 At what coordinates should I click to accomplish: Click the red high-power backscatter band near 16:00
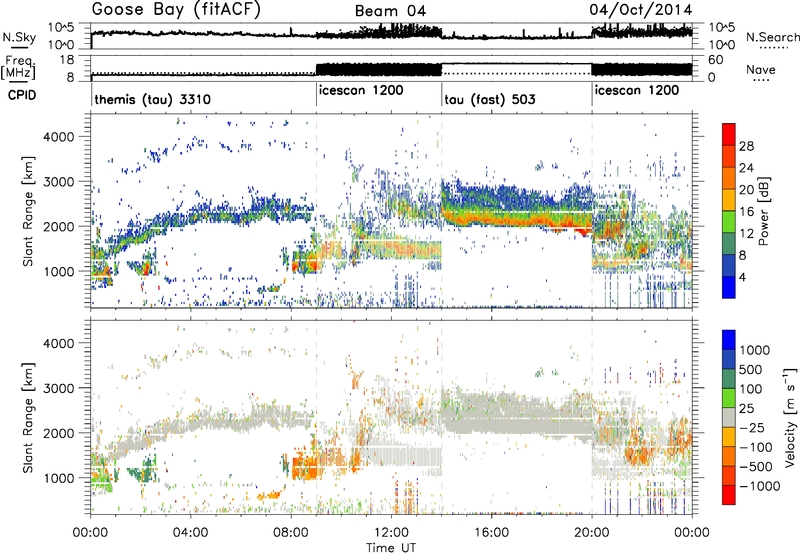(x=515, y=220)
